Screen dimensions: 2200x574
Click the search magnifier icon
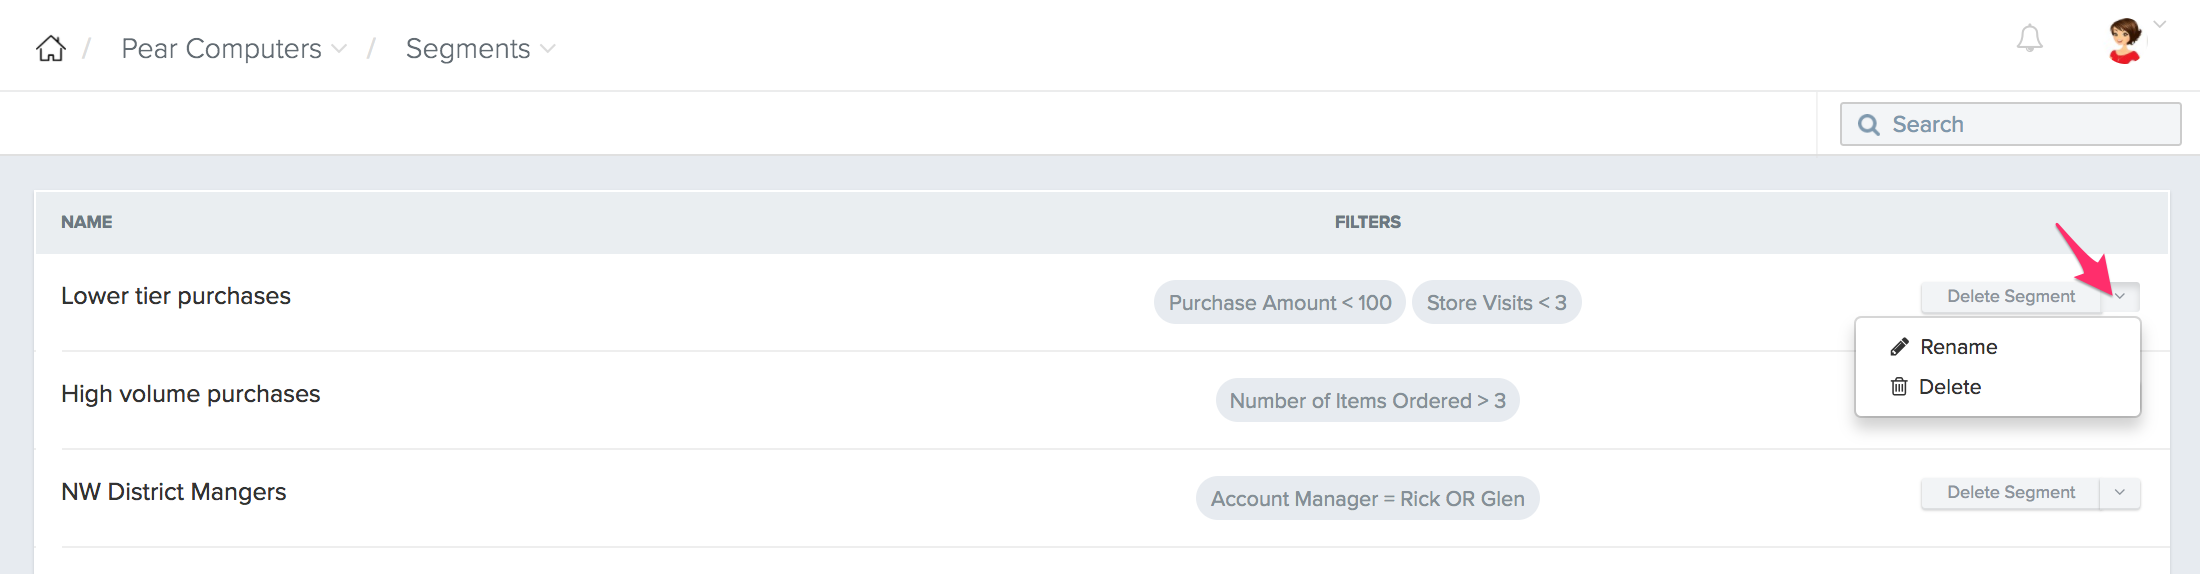(x=1868, y=125)
